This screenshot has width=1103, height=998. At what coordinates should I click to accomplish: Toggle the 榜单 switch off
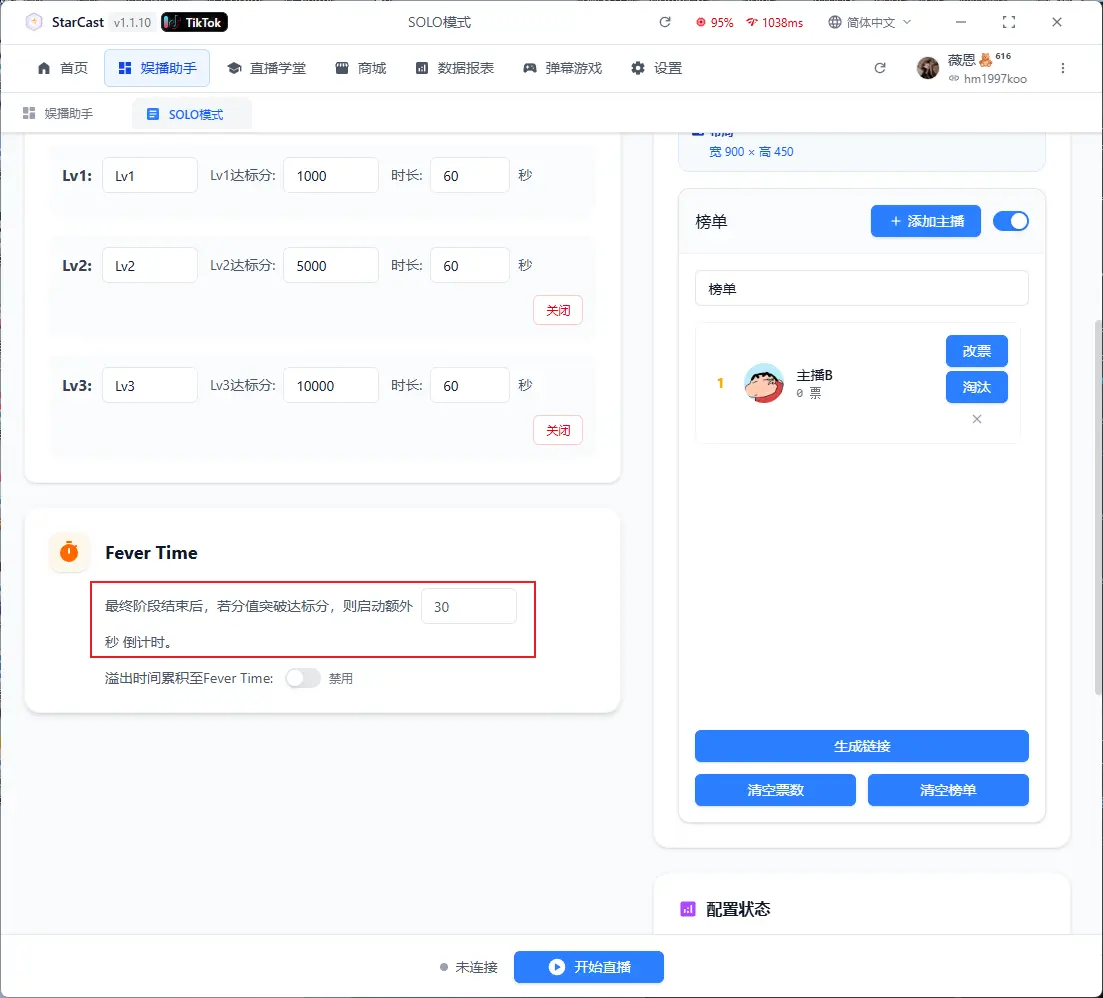[1010, 221]
